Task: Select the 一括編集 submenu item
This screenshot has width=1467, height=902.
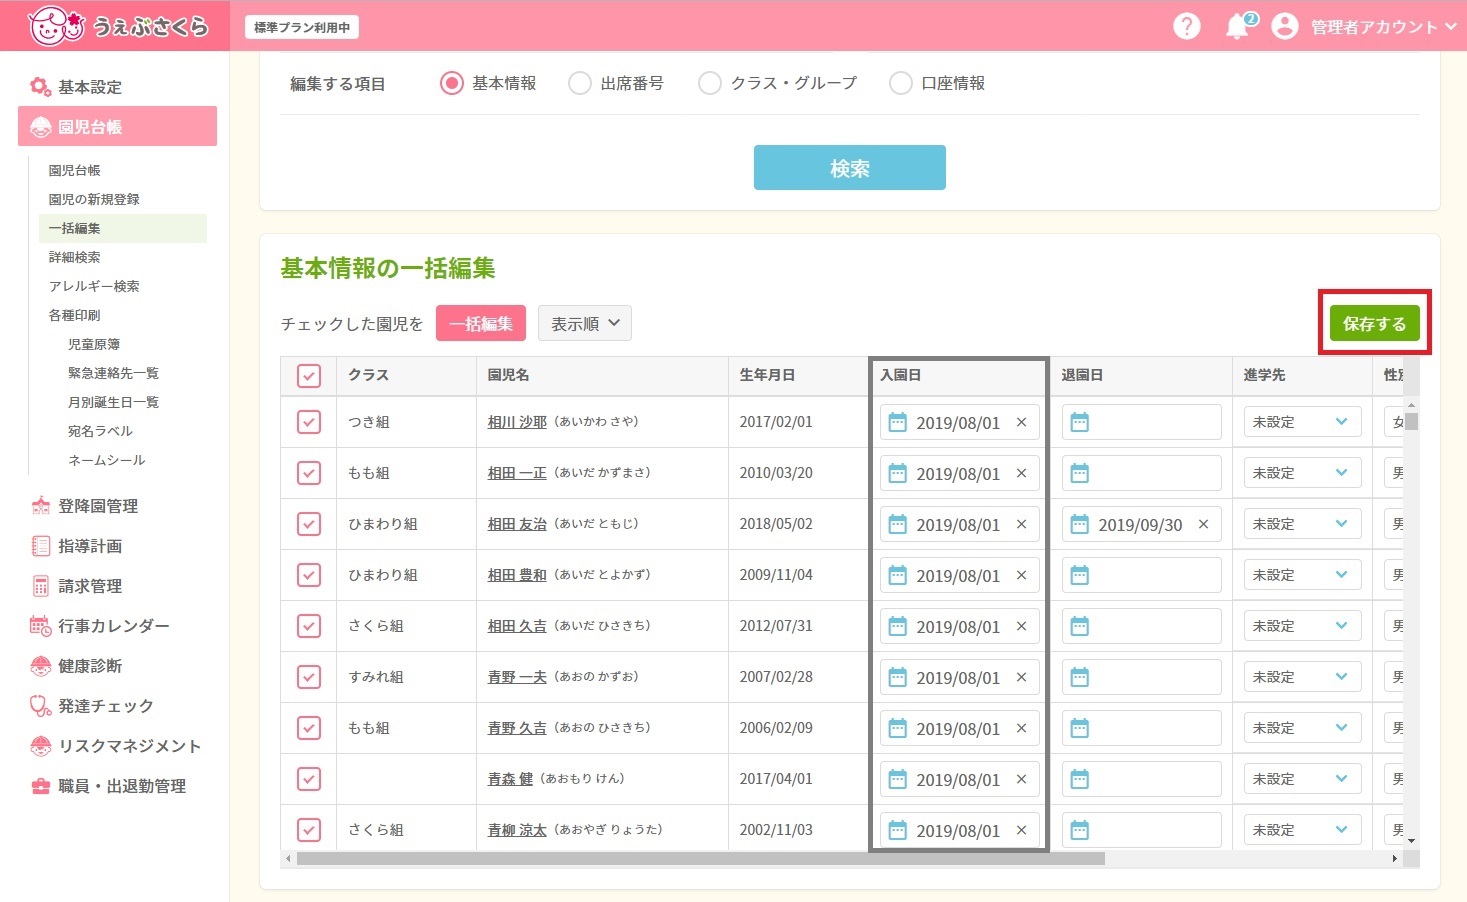Action: [123, 228]
